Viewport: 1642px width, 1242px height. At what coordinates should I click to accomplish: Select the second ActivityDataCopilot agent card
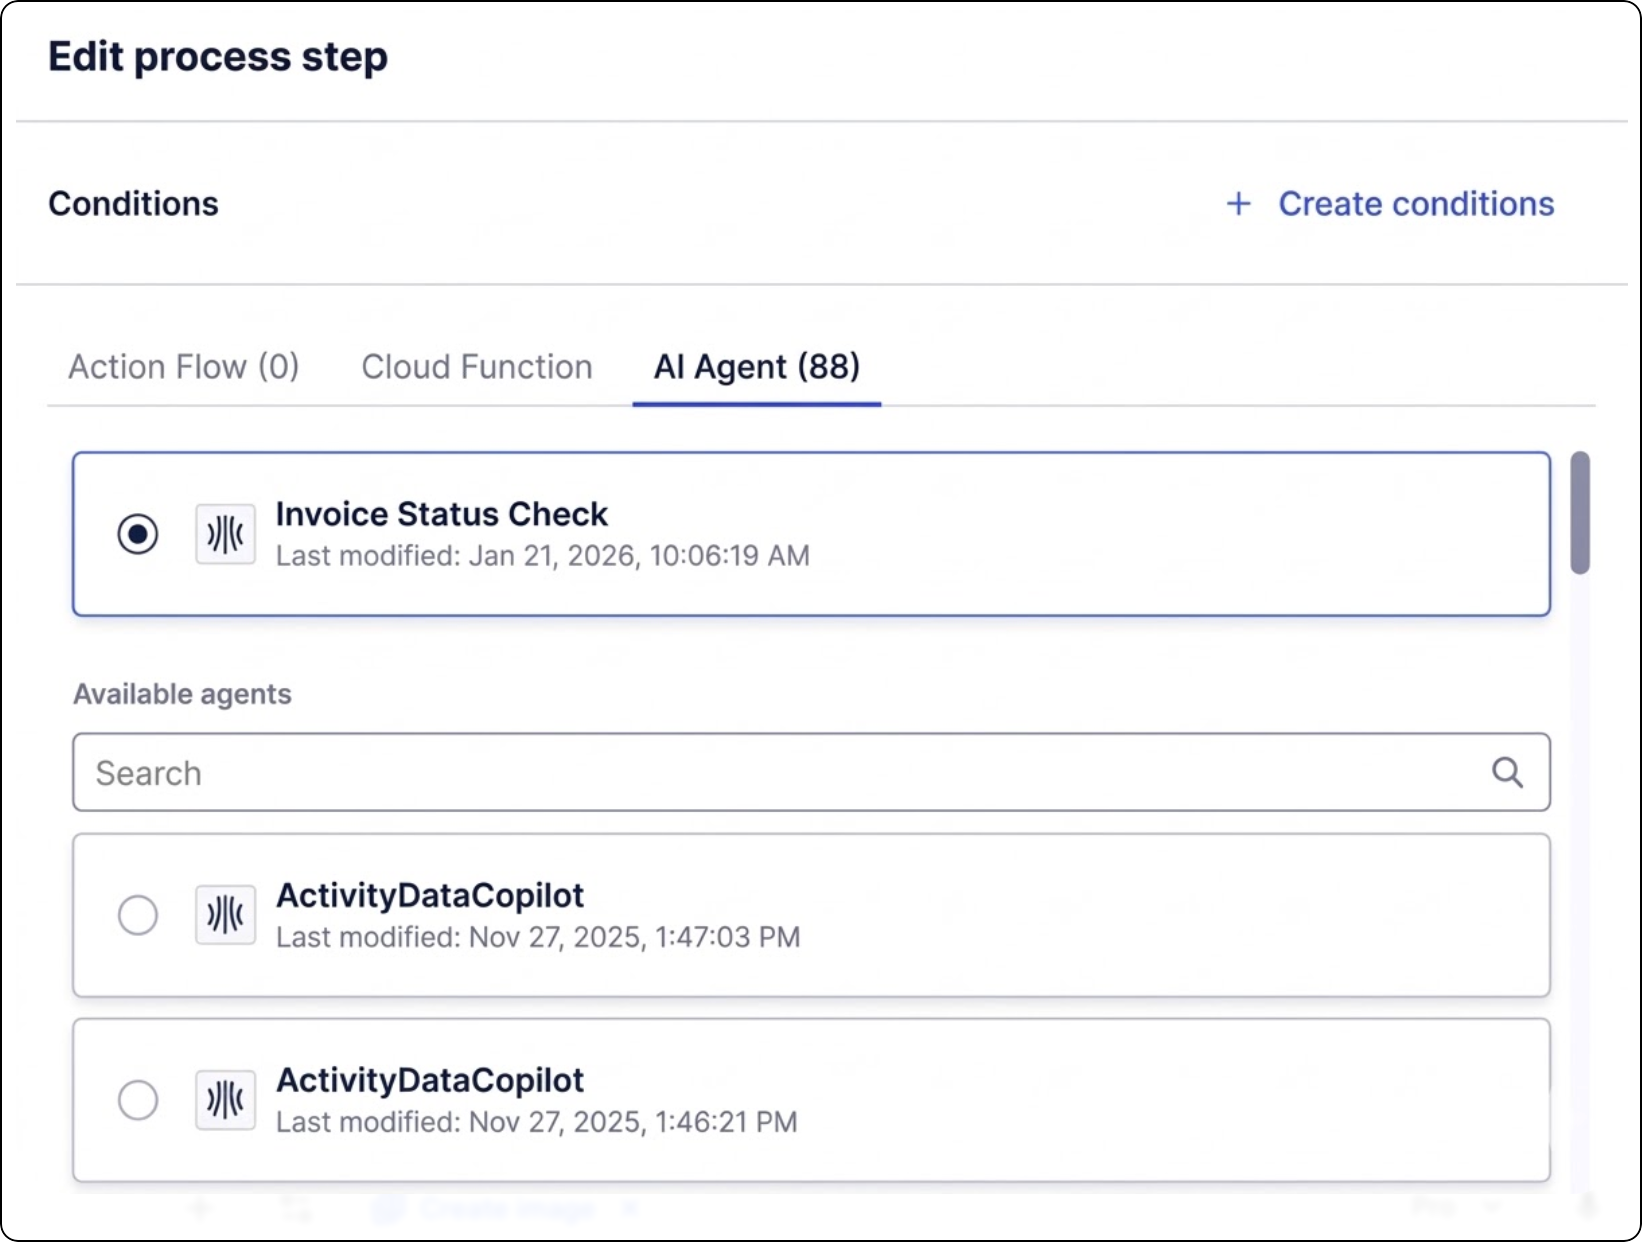click(810, 1100)
